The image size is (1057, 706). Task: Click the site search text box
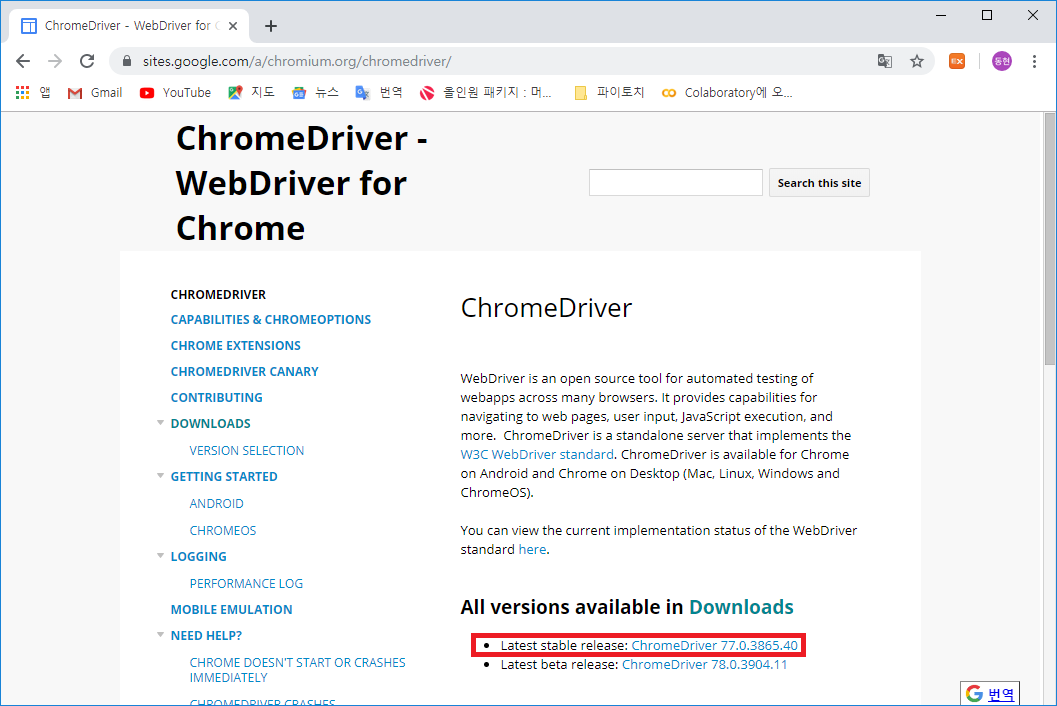click(x=675, y=183)
